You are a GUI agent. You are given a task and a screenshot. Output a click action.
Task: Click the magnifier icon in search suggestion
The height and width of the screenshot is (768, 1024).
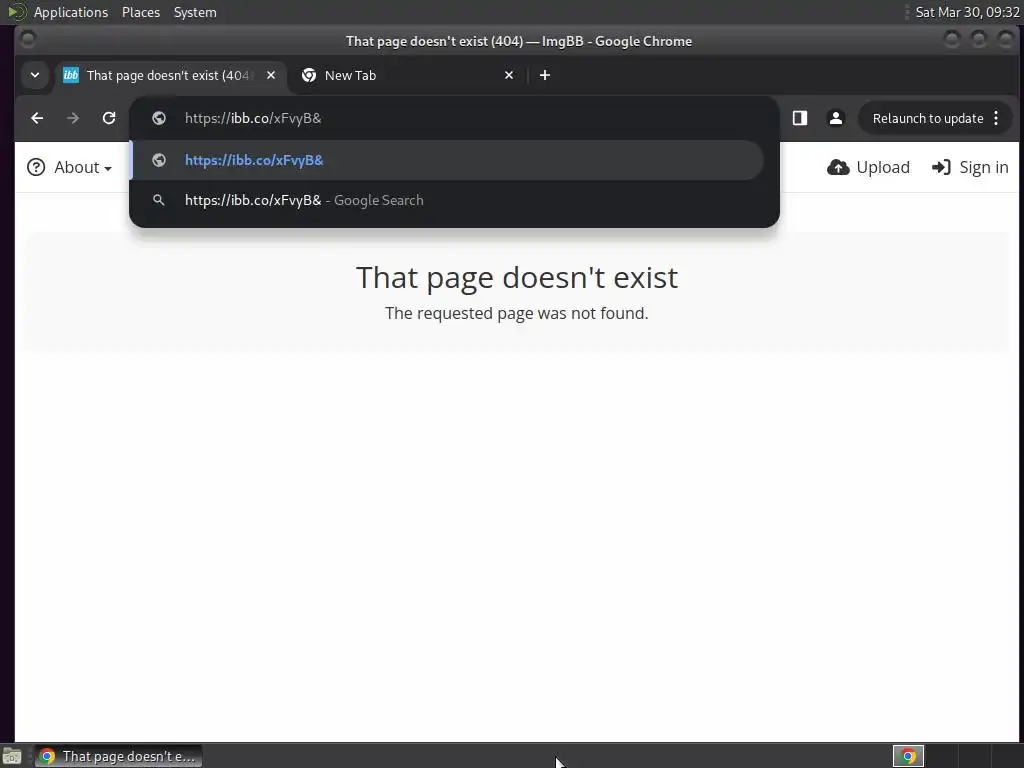[x=159, y=200]
